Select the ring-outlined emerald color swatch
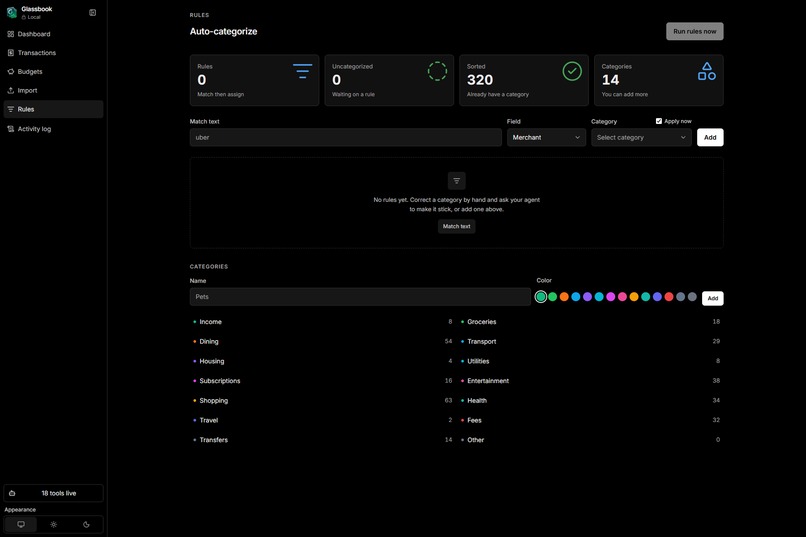The image size is (806, 537). click(x=541, y=297)
